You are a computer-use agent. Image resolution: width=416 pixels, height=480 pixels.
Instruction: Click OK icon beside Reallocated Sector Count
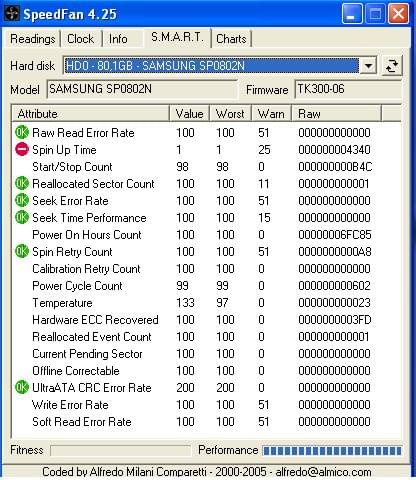tap(22, 183)
